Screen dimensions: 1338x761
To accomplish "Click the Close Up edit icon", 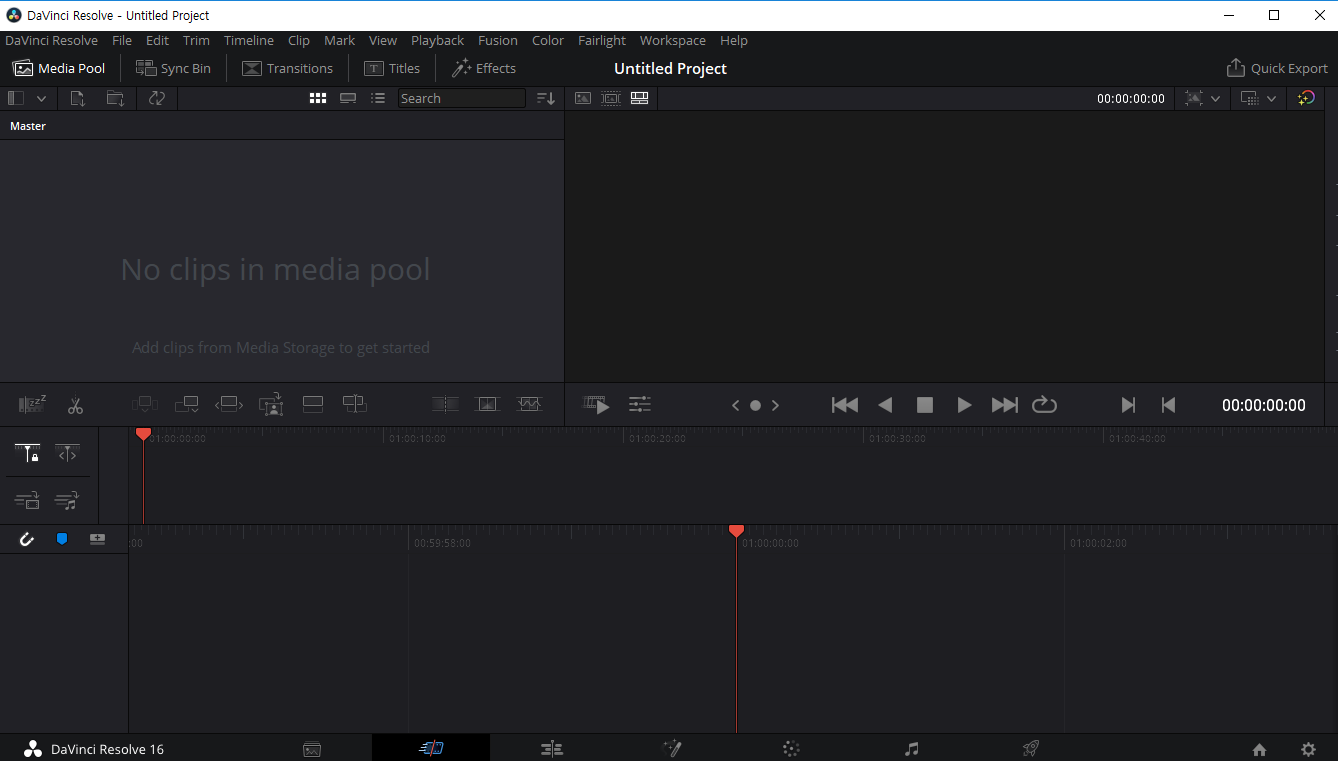I will (271, 405).
